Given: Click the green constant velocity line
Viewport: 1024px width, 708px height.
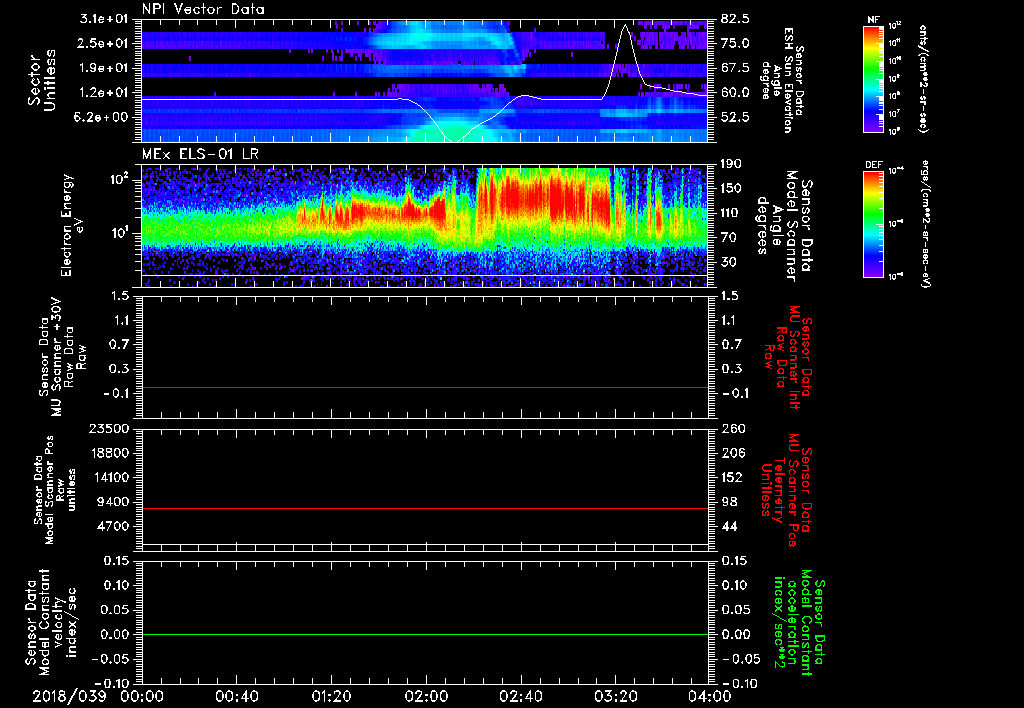Looking at the screenshot, I should pyautogui.click(x=424, y=635).
